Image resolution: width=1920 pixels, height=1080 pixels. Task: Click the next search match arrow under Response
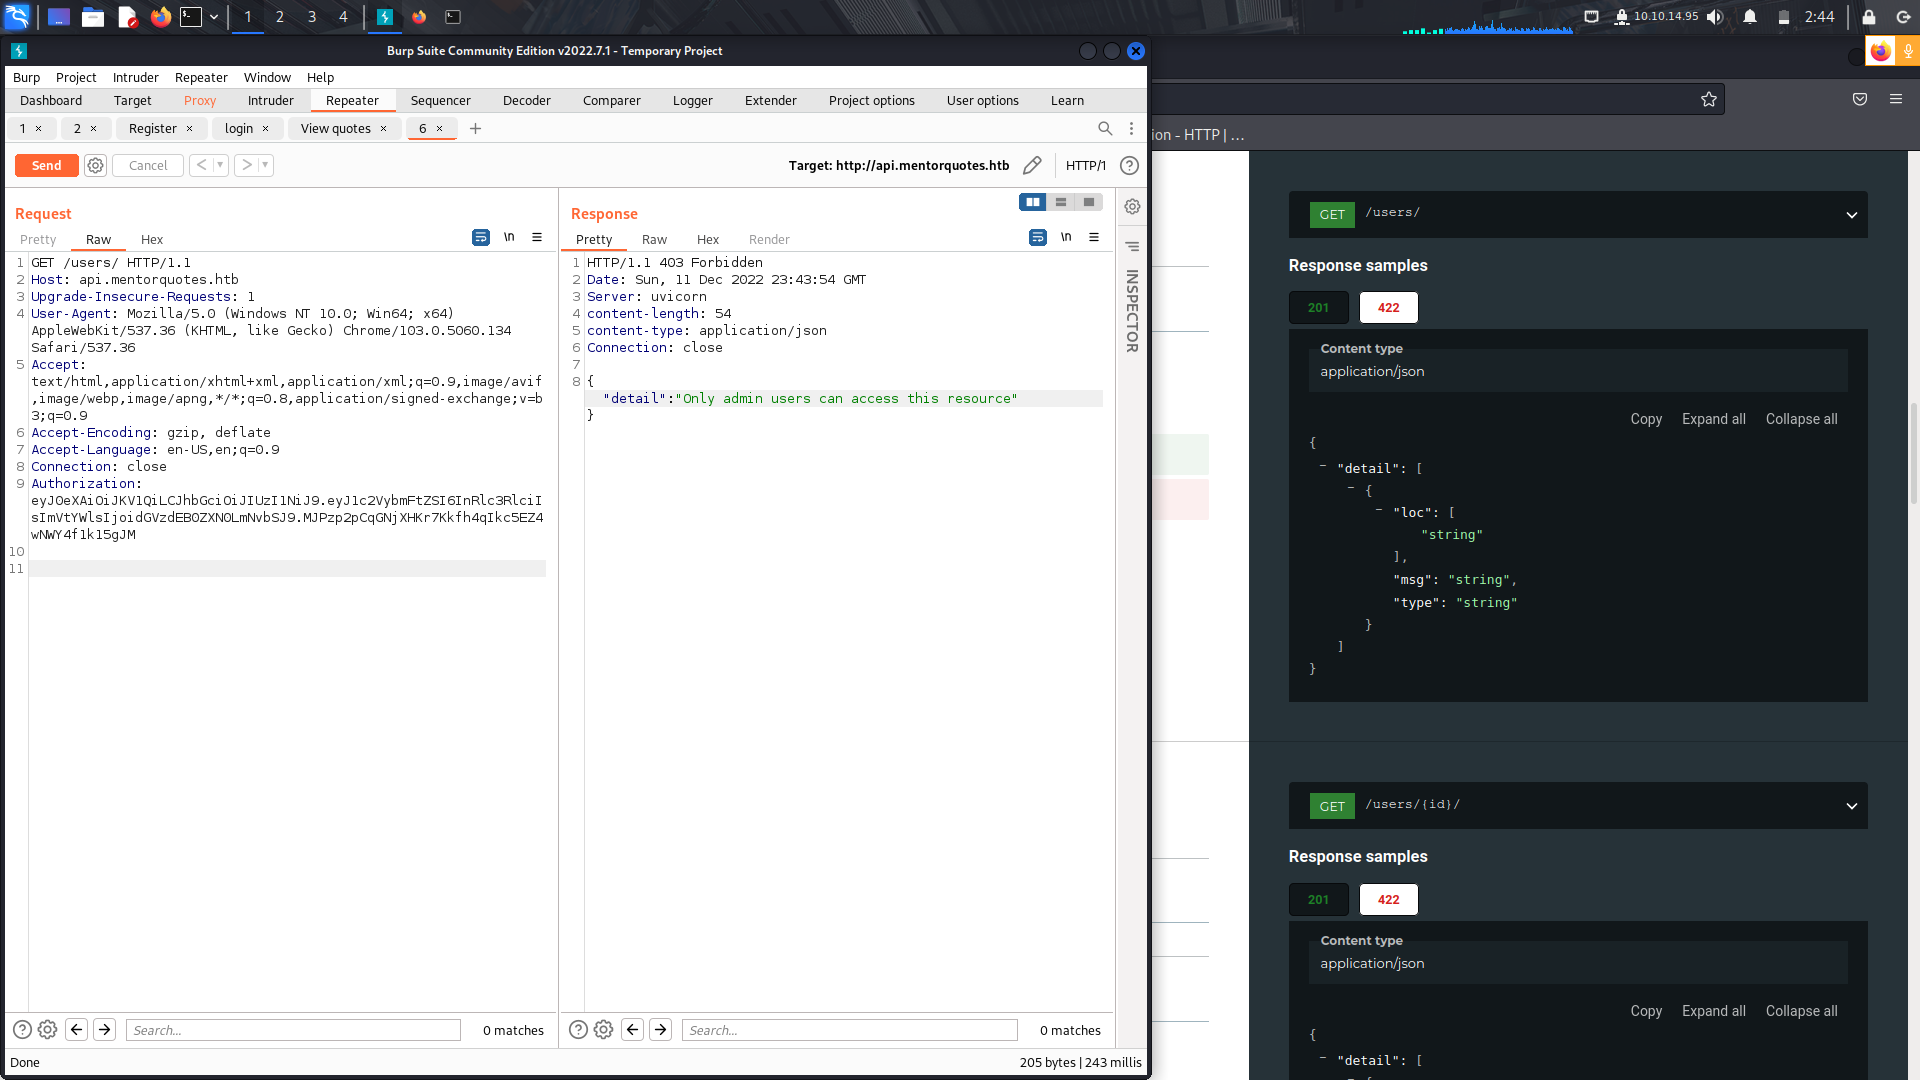click(660, 1029)
